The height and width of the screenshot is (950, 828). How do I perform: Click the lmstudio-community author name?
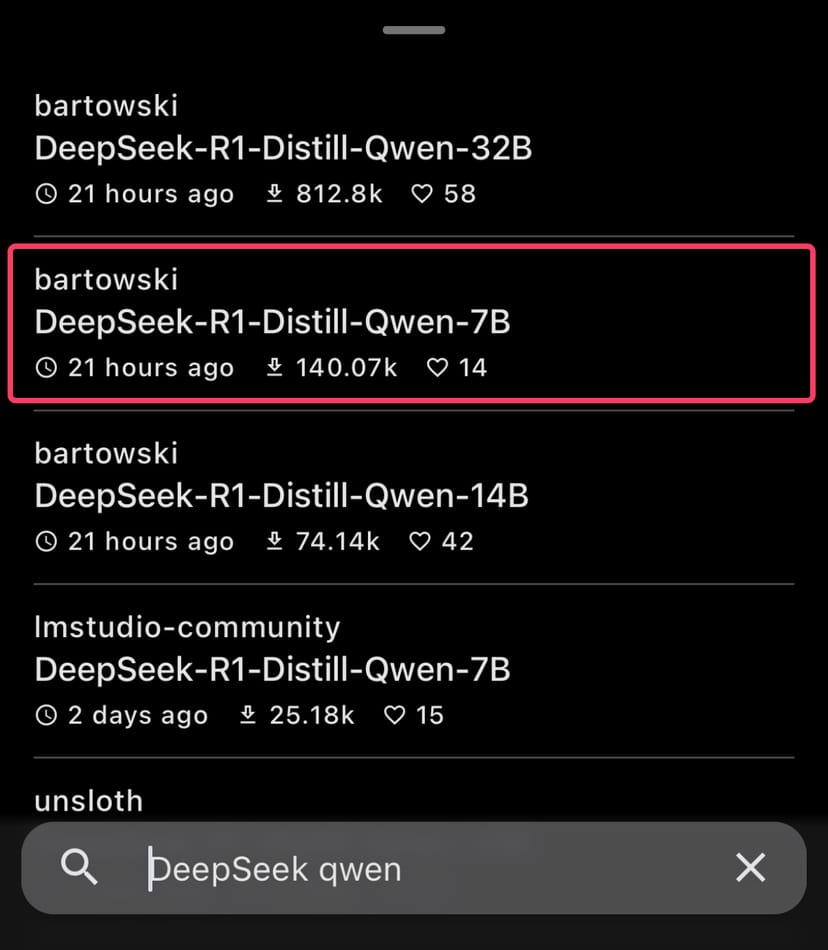coord(187,627)
